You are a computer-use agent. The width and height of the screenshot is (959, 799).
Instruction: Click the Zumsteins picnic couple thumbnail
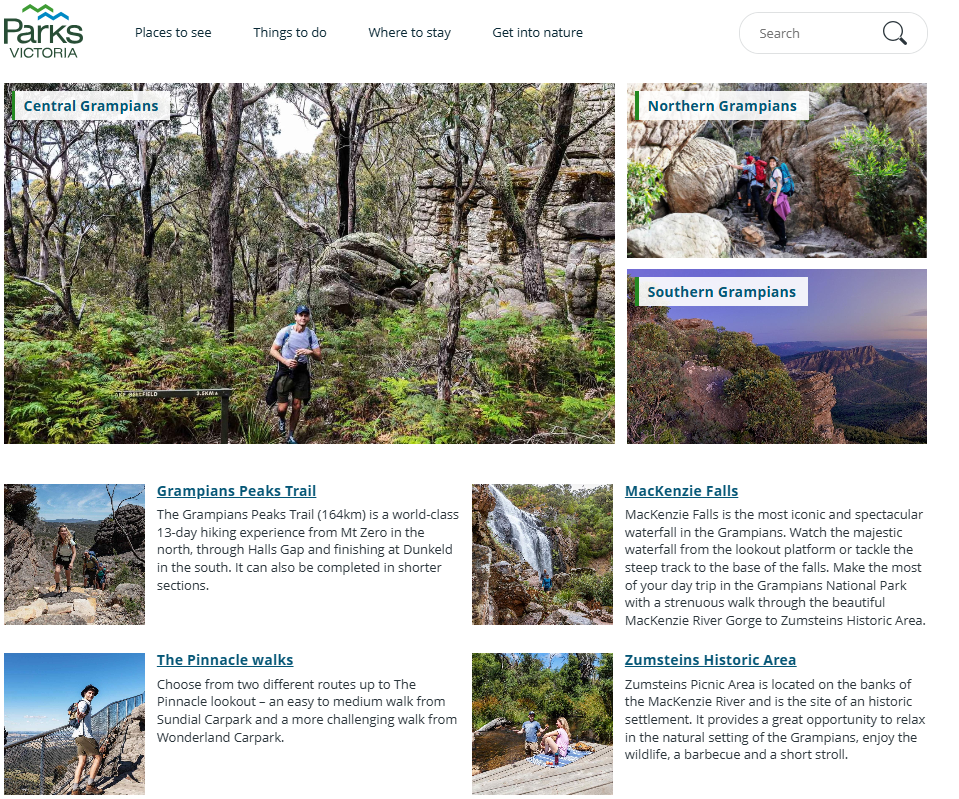click(x=542, y=724)
